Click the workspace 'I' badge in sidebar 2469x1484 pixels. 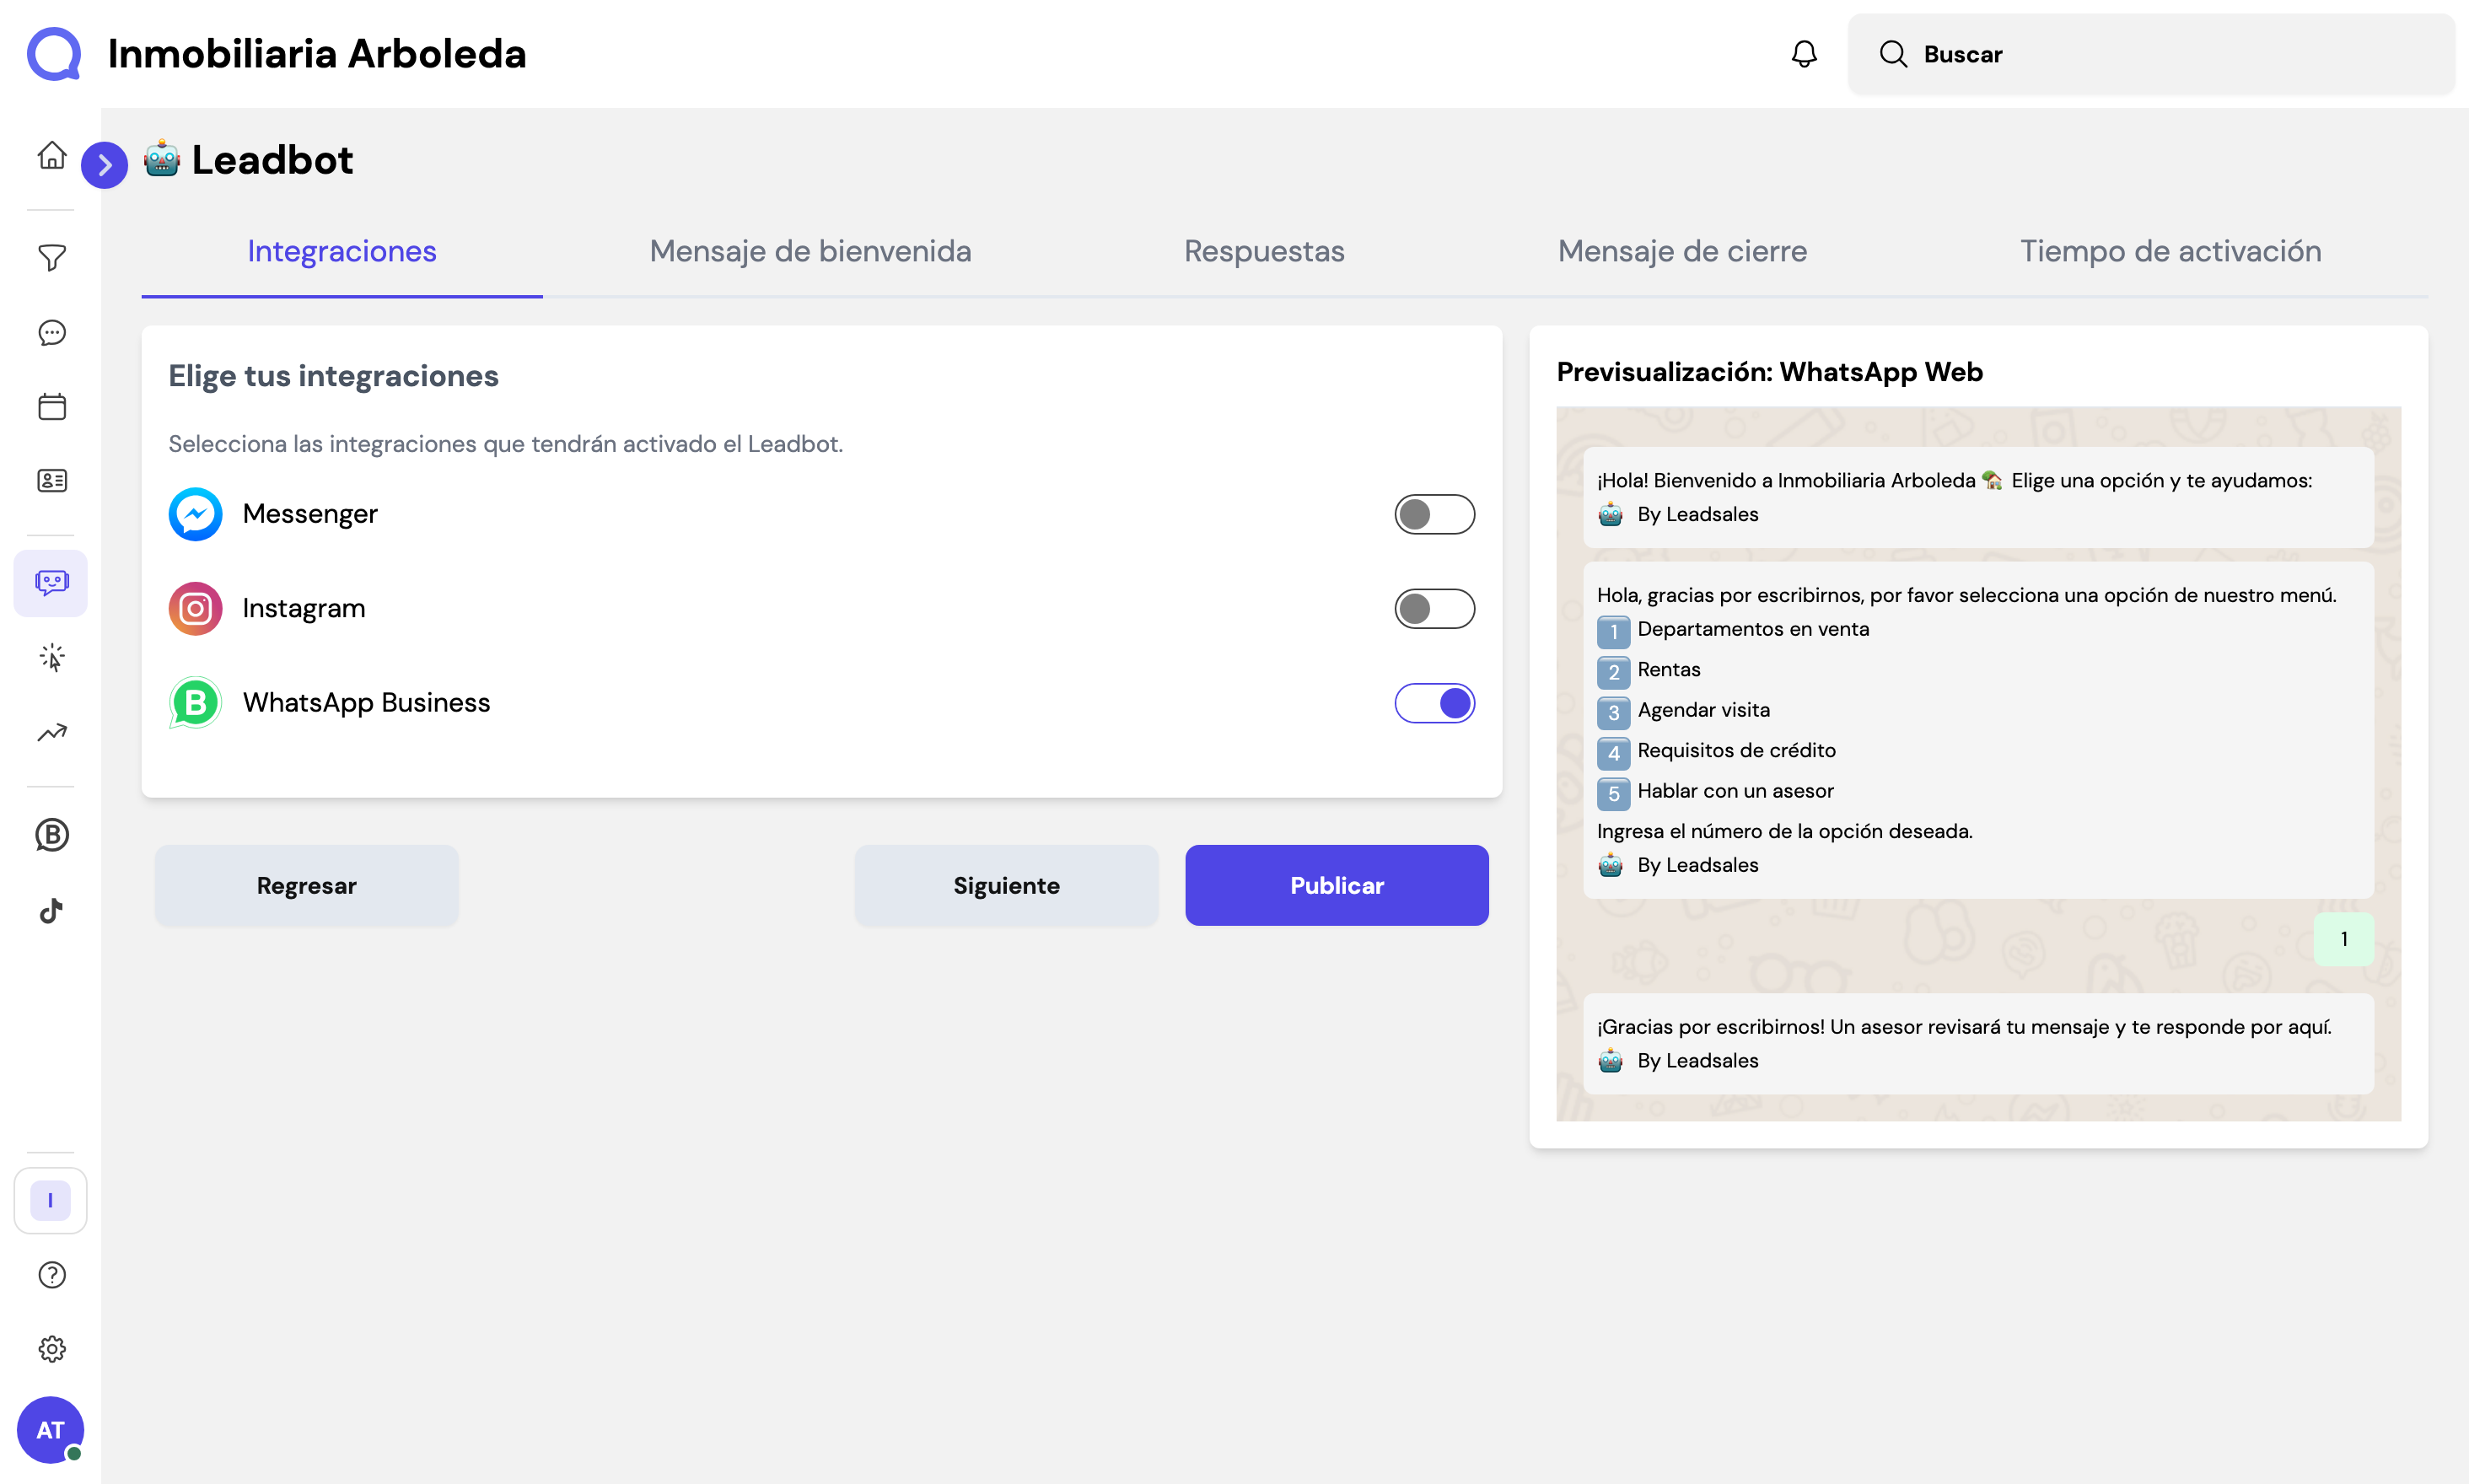pyautogui.click(x=51, y=1200)
